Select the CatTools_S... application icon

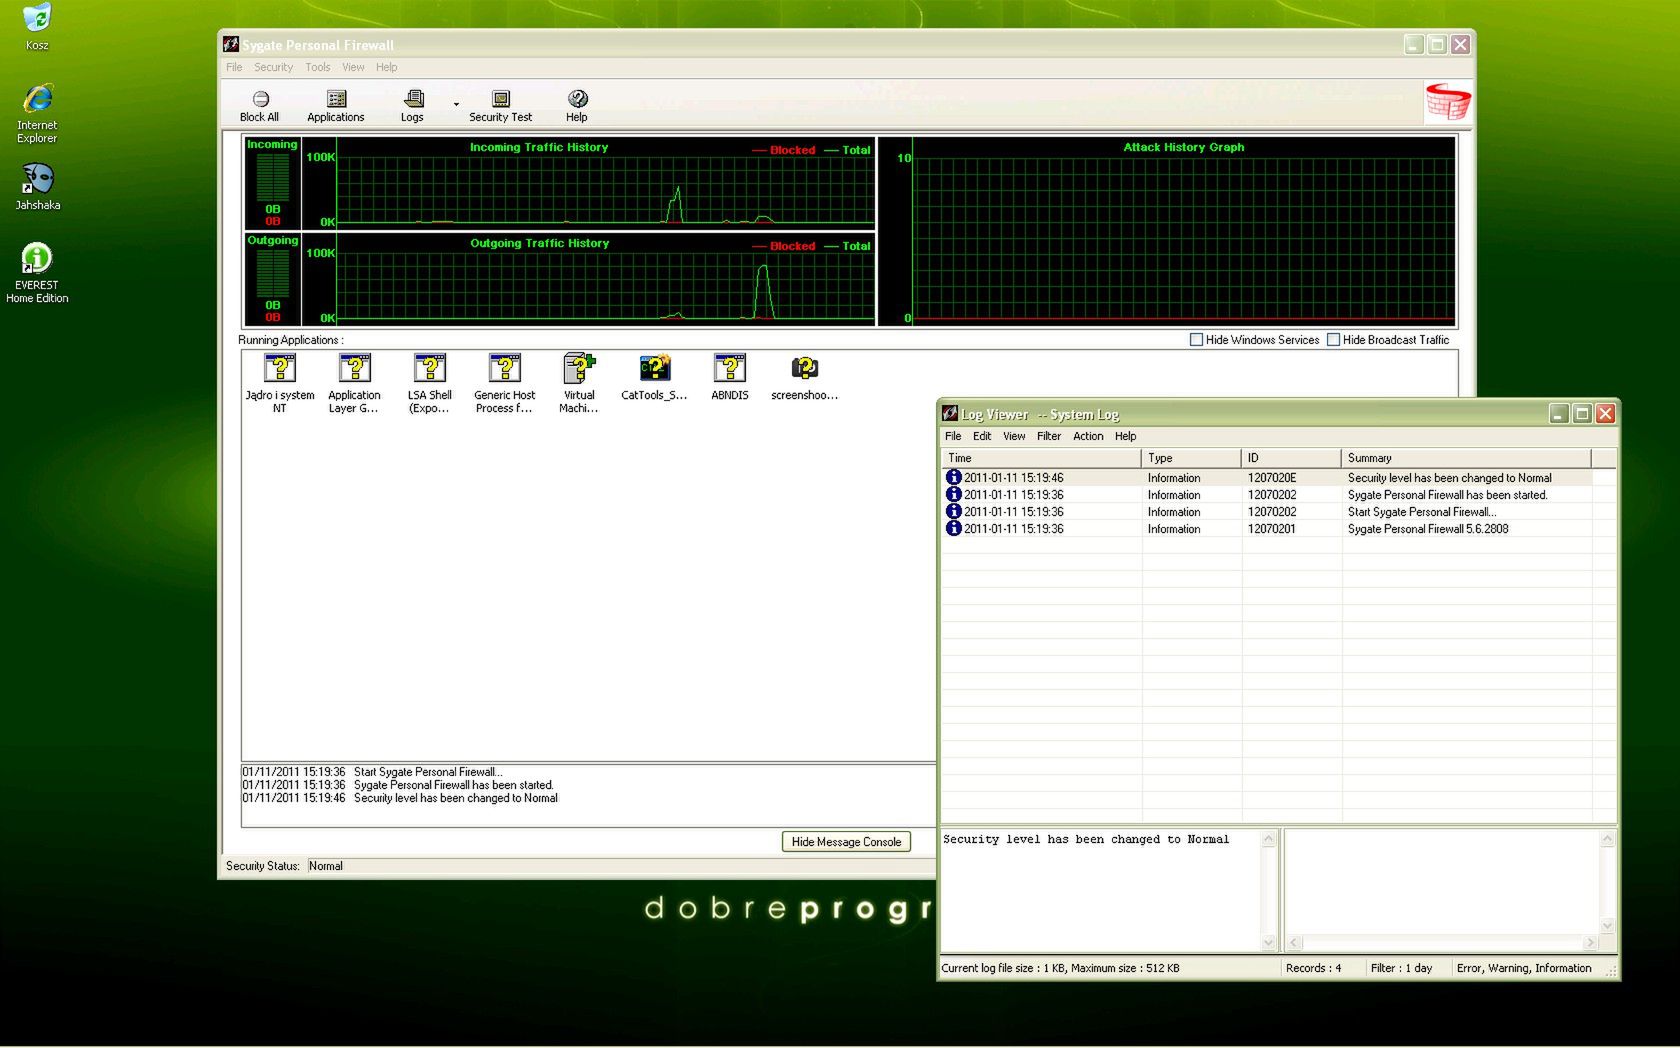pyautogui.click(x=654, y=378)
